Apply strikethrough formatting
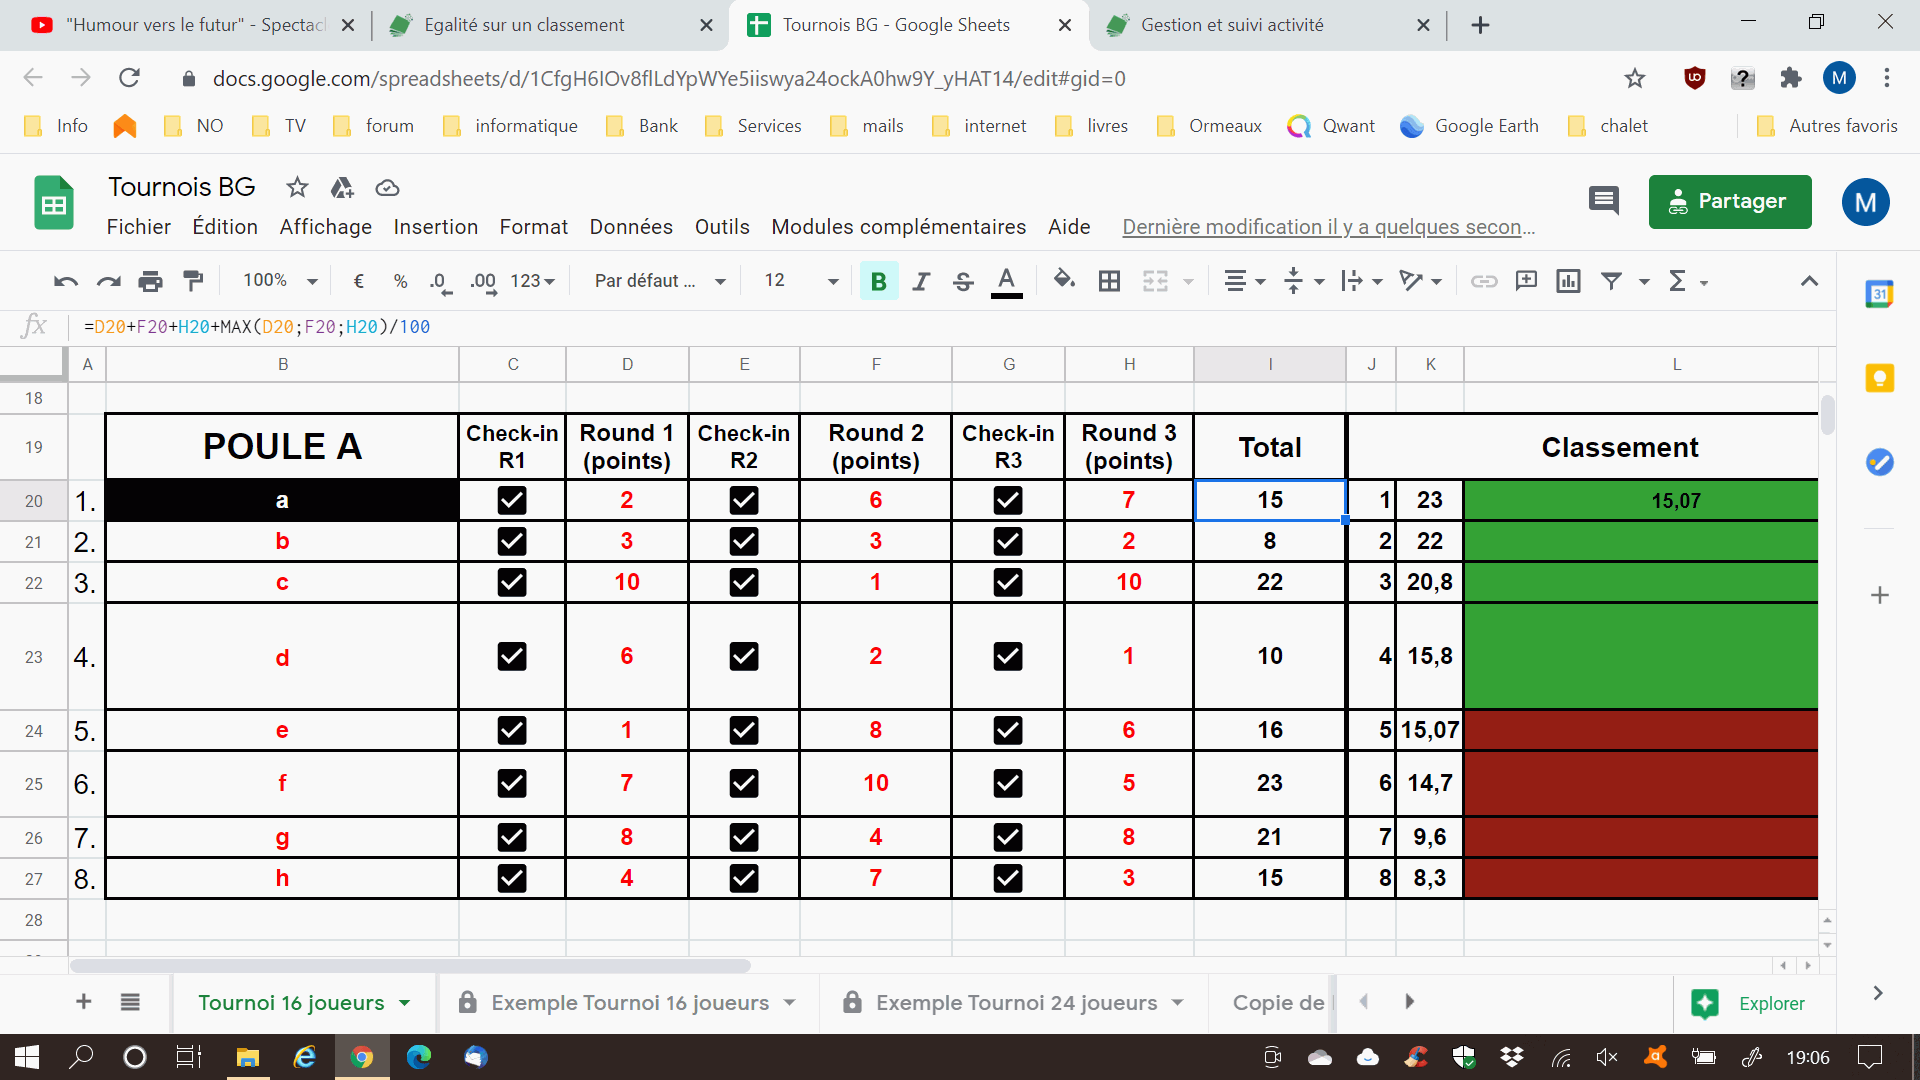1920x1080 pixels. 963,281
